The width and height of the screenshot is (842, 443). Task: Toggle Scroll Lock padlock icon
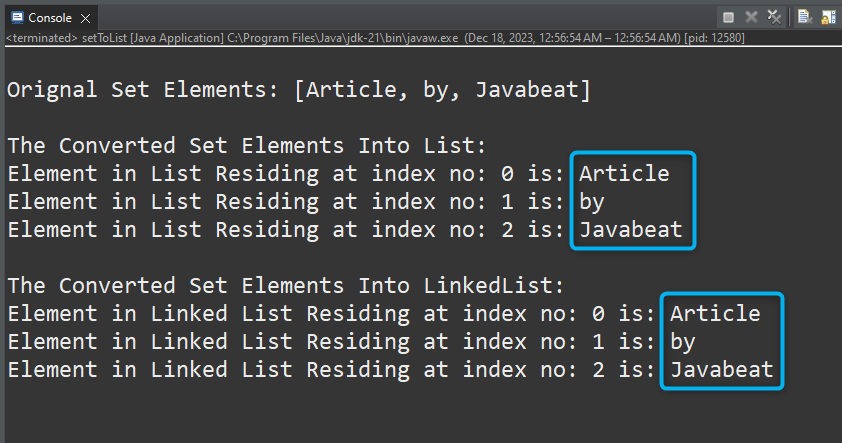(x=829, y=17)
